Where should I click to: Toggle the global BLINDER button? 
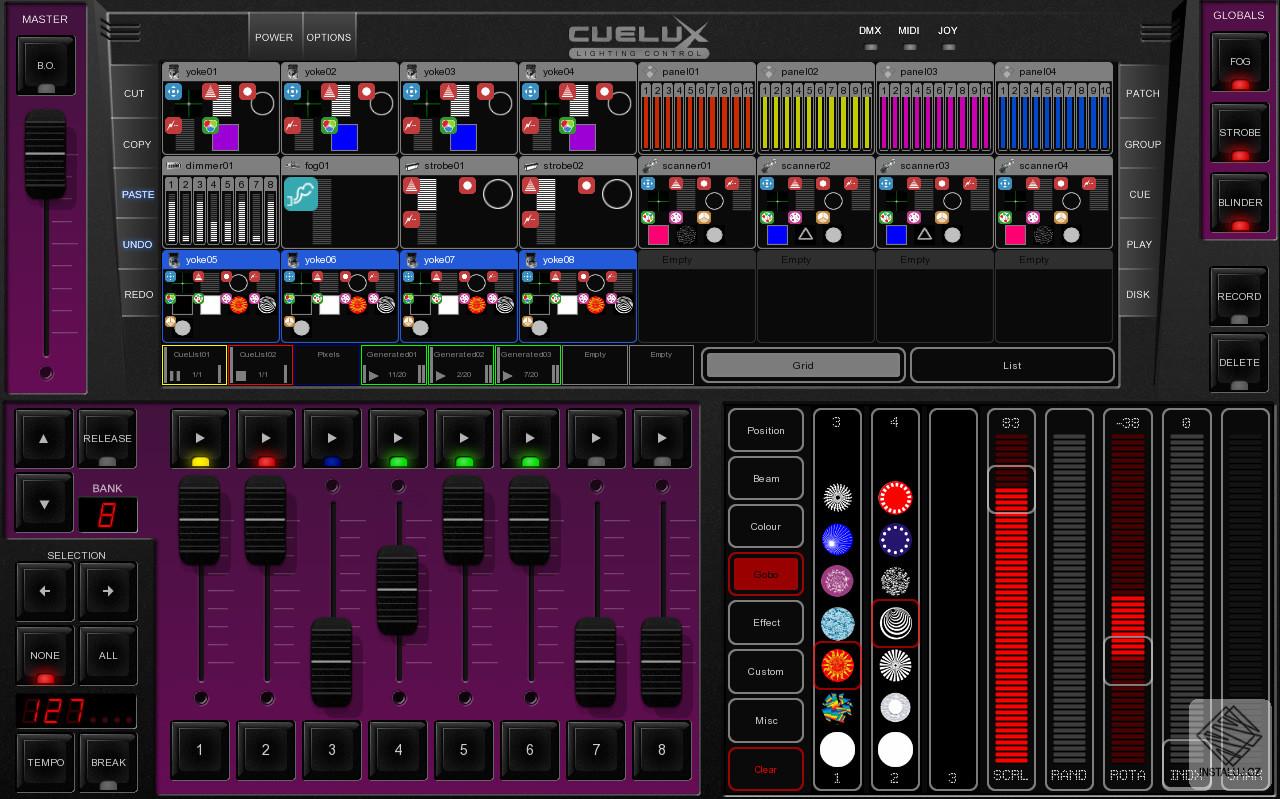click(1240, 203)
